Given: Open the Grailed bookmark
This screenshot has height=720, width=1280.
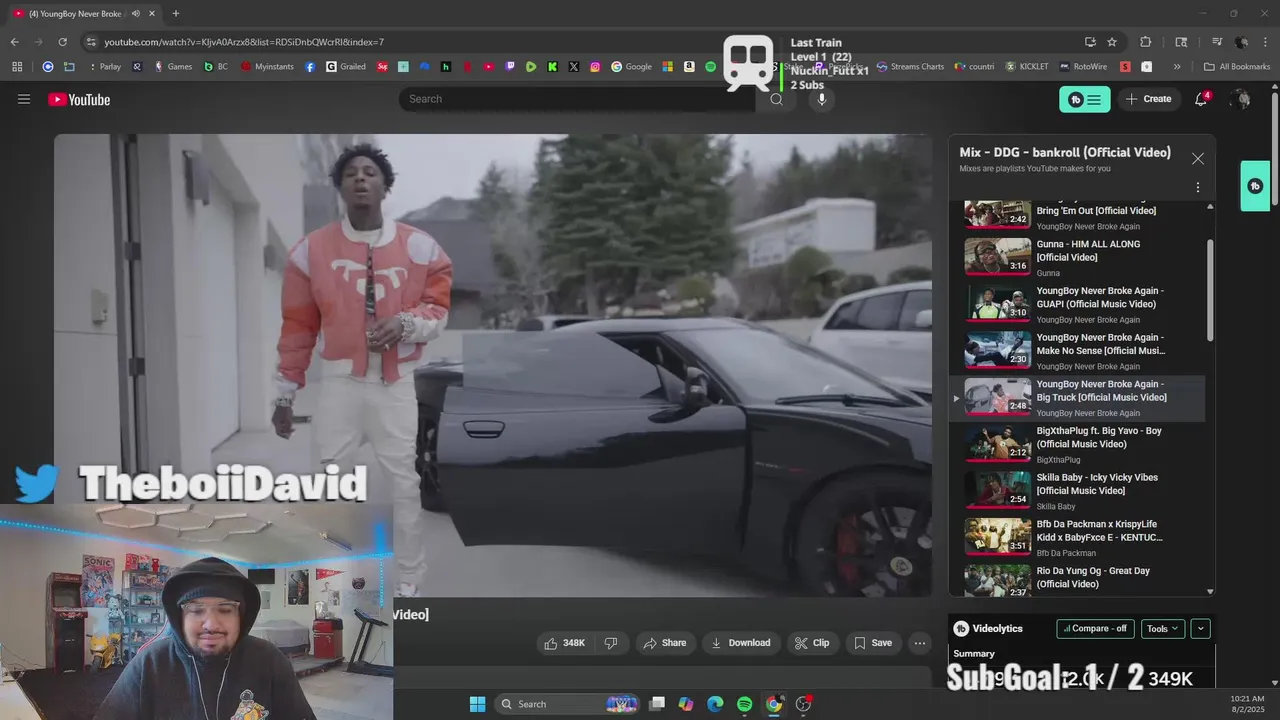Looking at the screenshot, I should (x=346, y=67).
